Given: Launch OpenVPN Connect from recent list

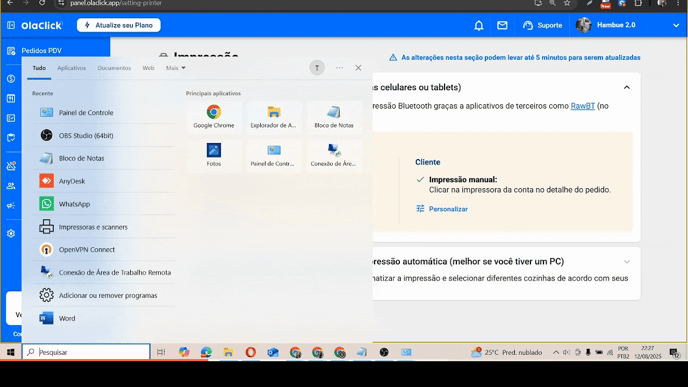Looking at the screenshot, I should click(104, 249).
